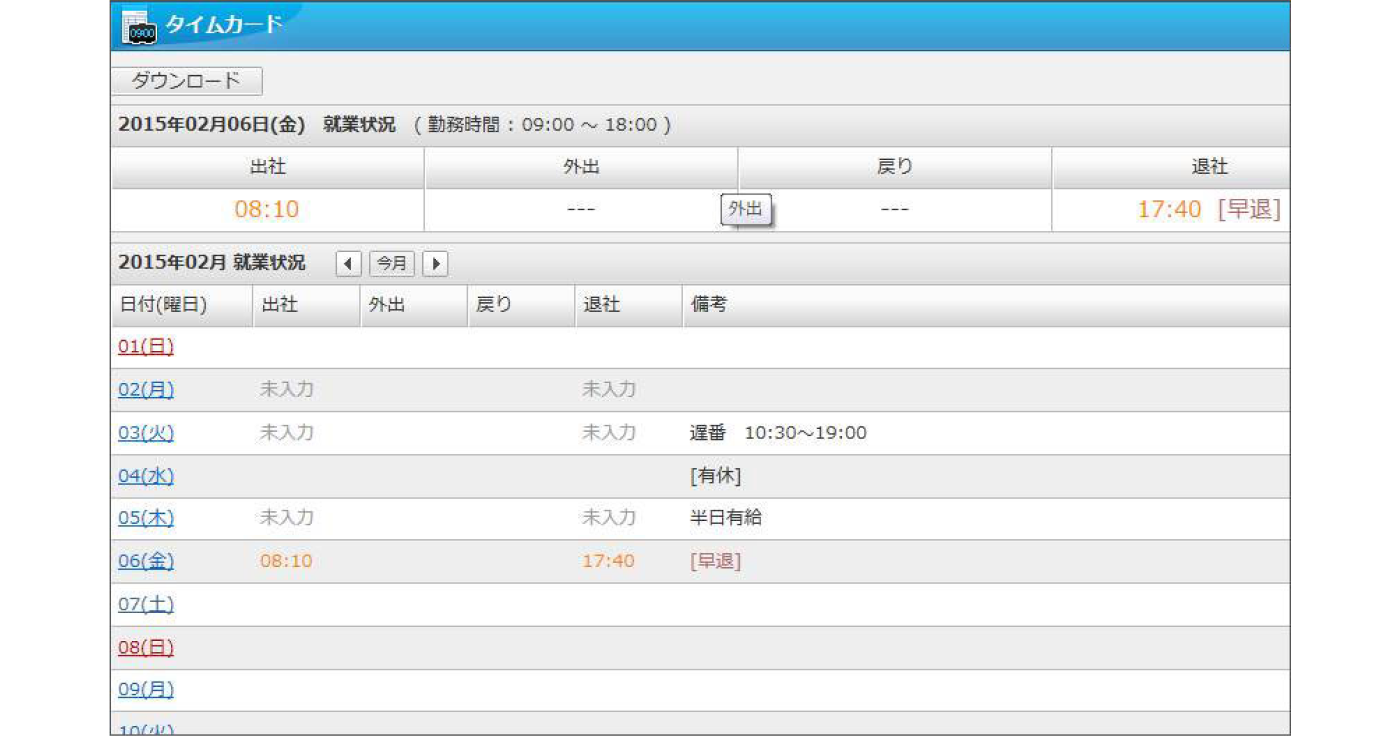
Task: Open the 04(水) date link
Action: tap(146, 476)
